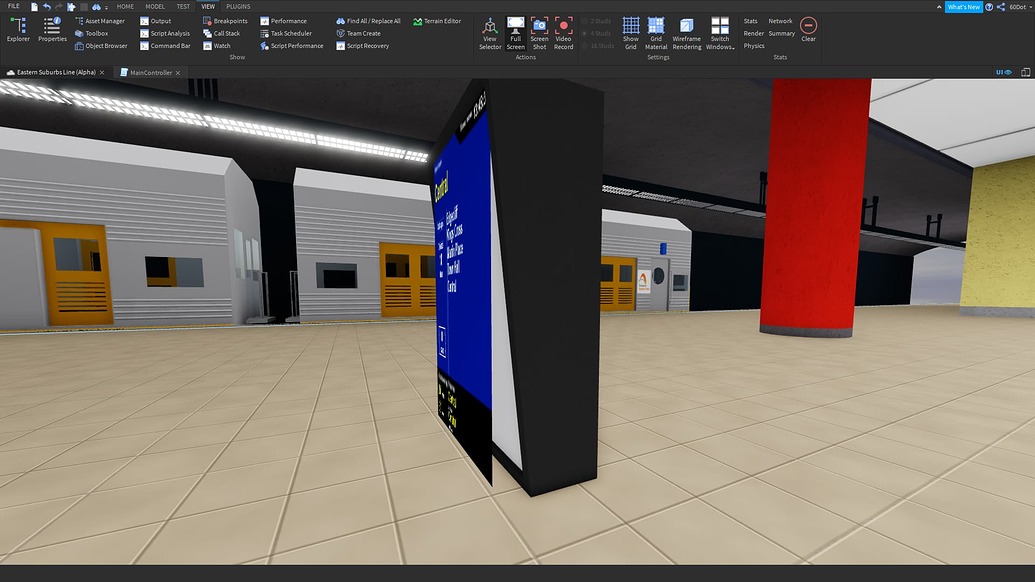This screenshot has width=1035, height=582.
Task: Open the Properties panel
Action: (x=51, y=30)
